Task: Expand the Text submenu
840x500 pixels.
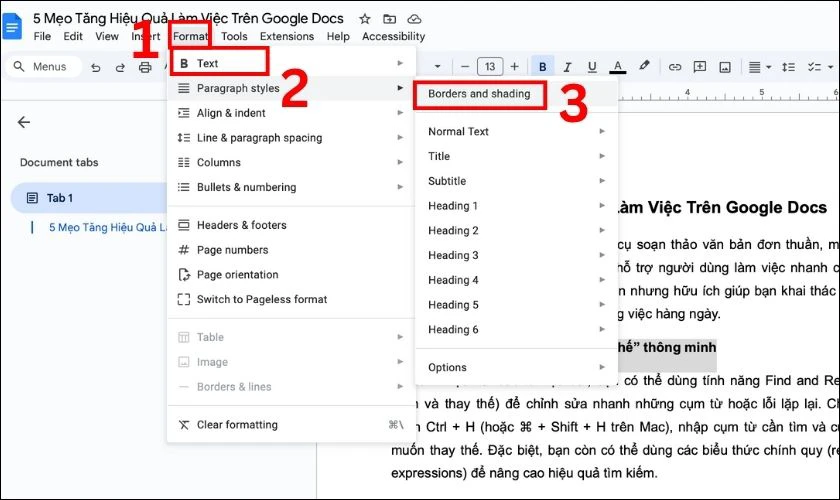Action: (291, 63)
